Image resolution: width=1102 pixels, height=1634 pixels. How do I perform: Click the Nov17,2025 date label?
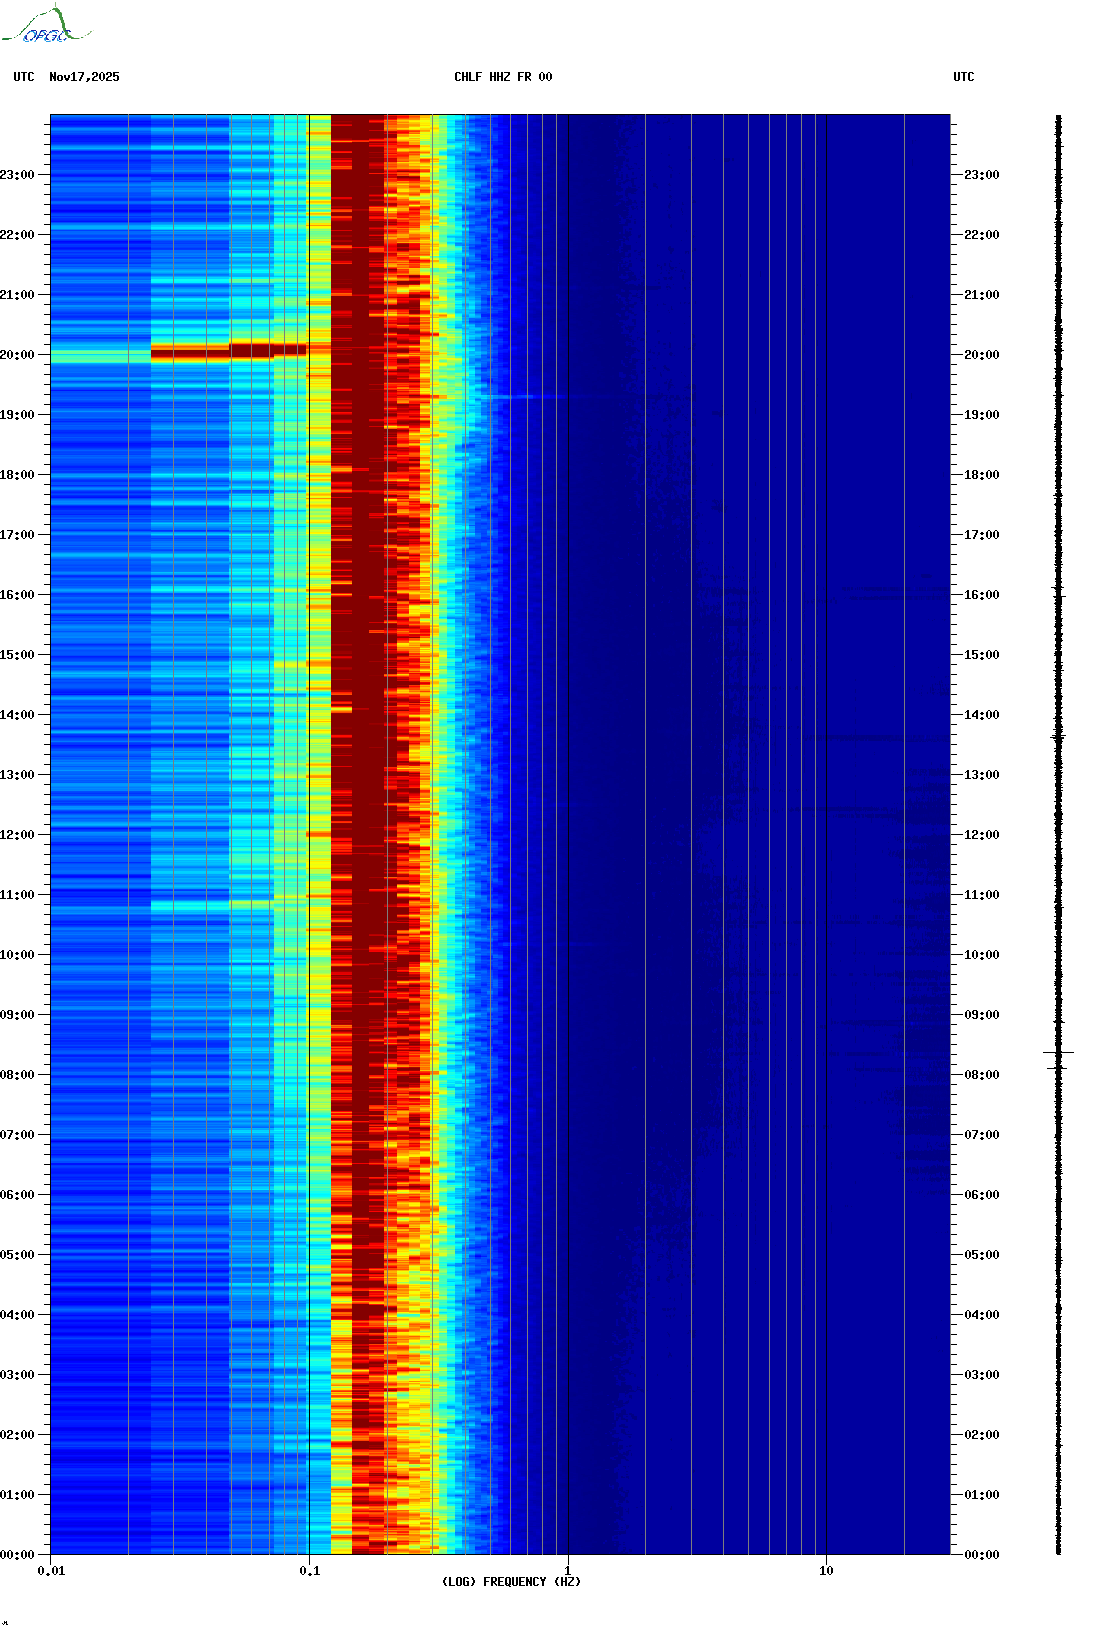[84, 77]
